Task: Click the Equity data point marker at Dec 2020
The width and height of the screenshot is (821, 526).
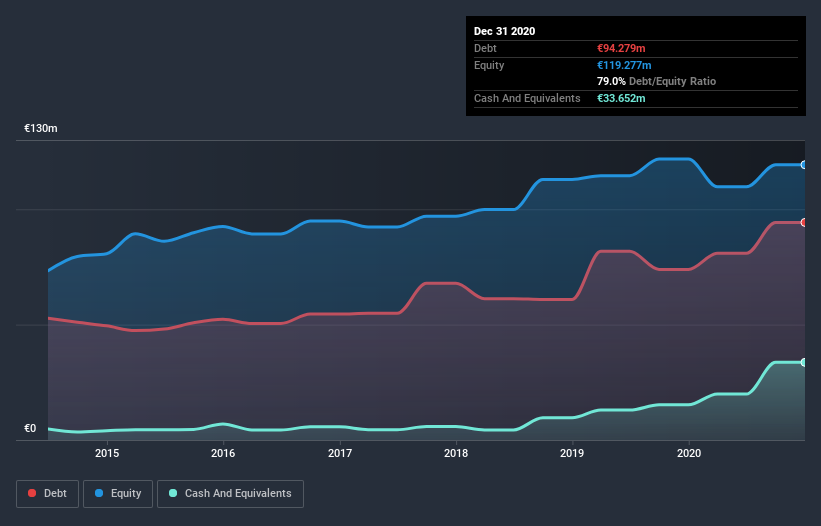Action: 804,165
